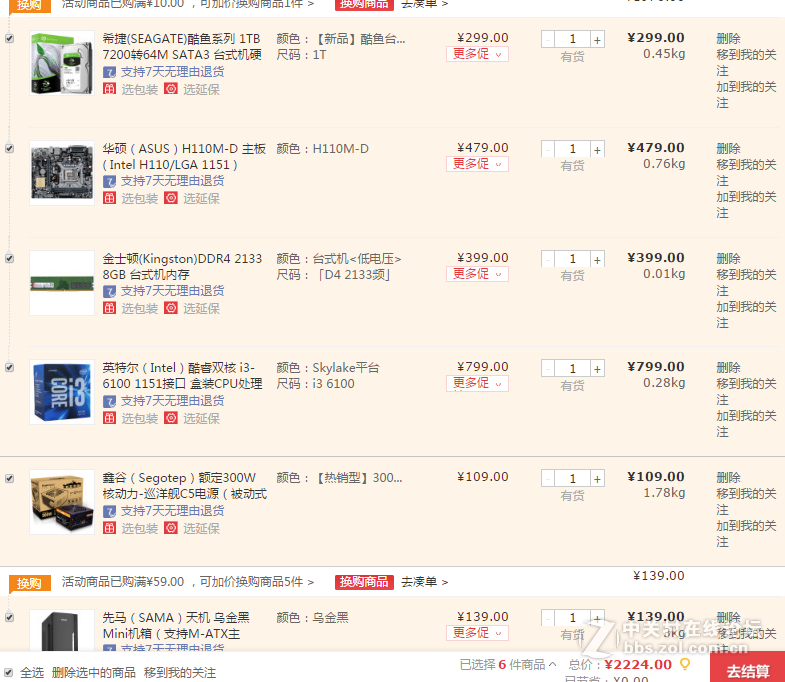Click gift package icon under Kingston memory
This screenshot has height=682, width=785.
pos(109,308)
